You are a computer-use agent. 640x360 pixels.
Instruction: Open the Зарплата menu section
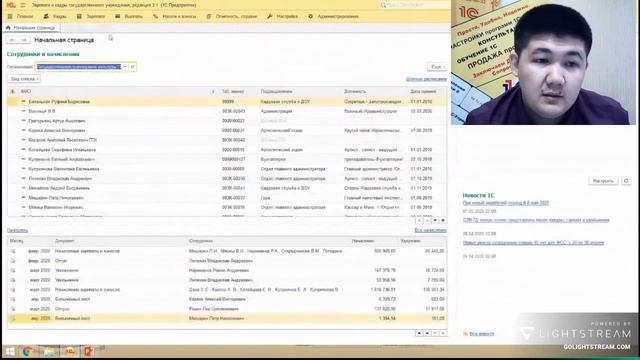click(x=91, y=16)
